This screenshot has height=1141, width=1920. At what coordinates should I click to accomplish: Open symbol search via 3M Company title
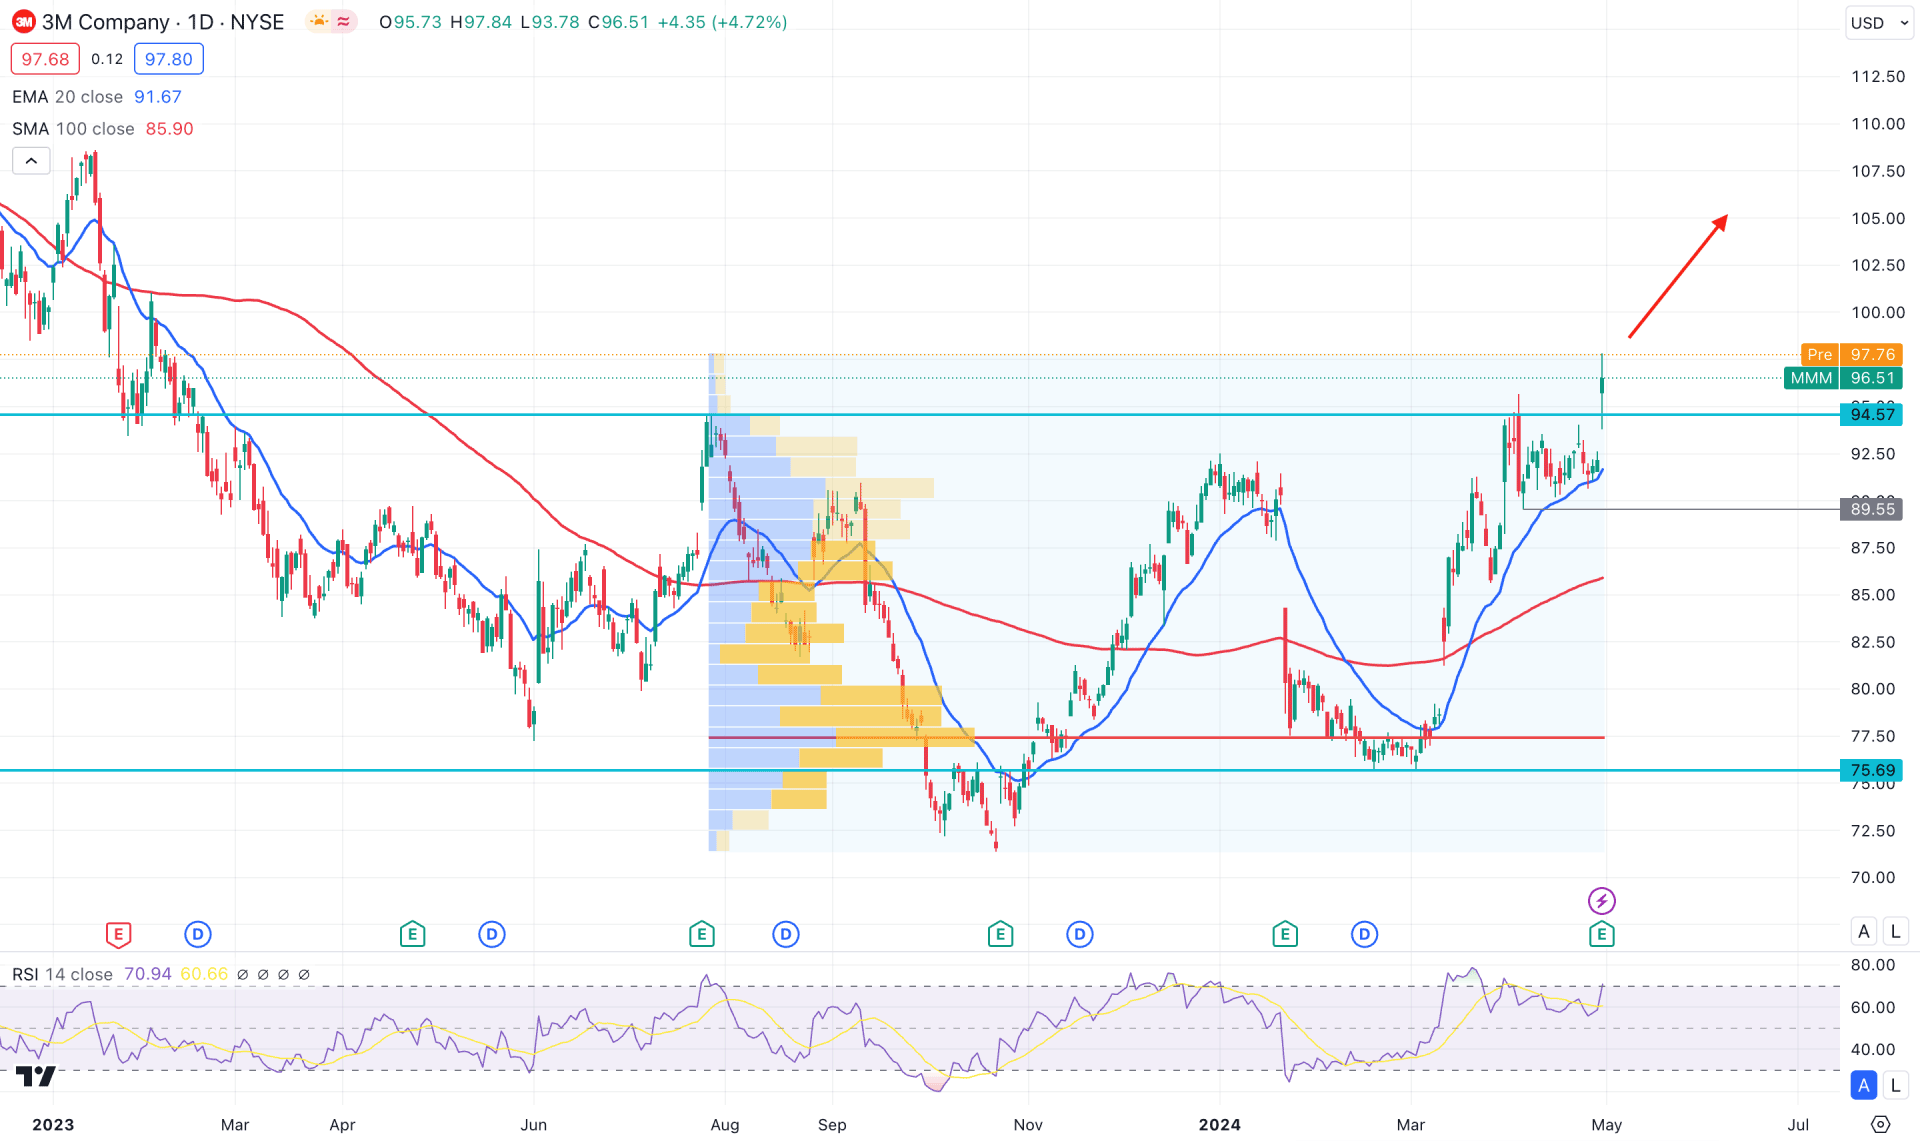[105, 22]
